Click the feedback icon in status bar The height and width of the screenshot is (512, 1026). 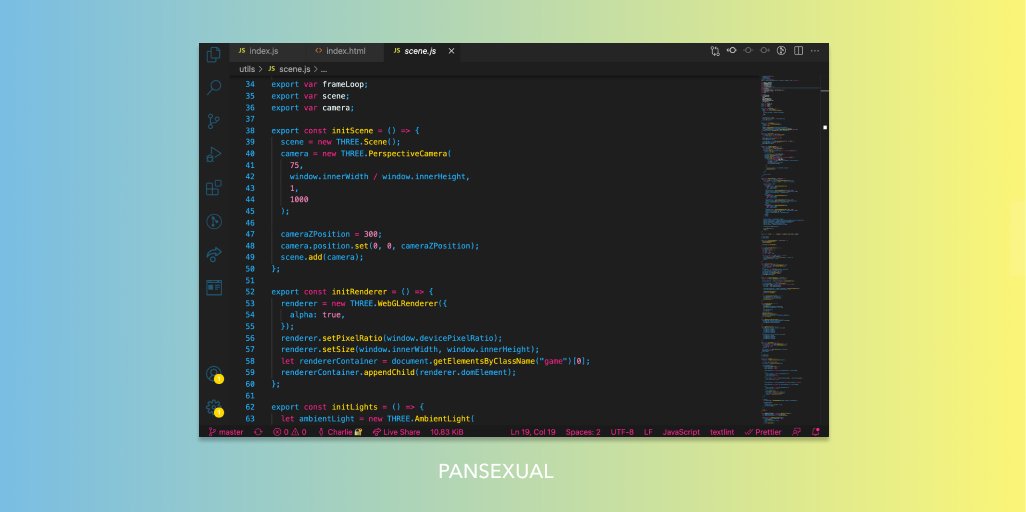796,432
